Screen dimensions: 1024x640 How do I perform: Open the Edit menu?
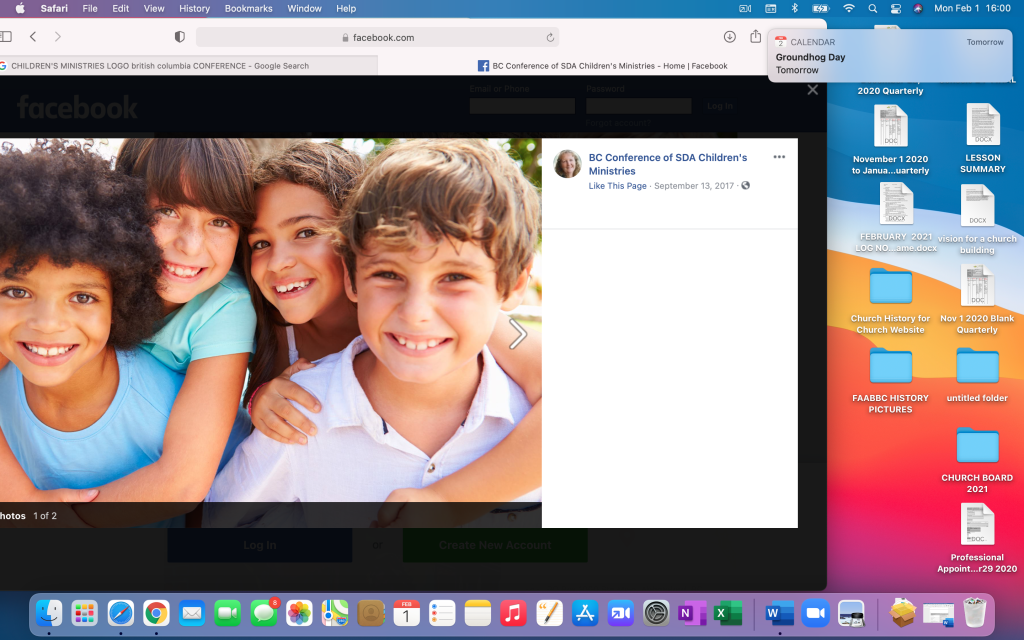[x=120, y=8]
